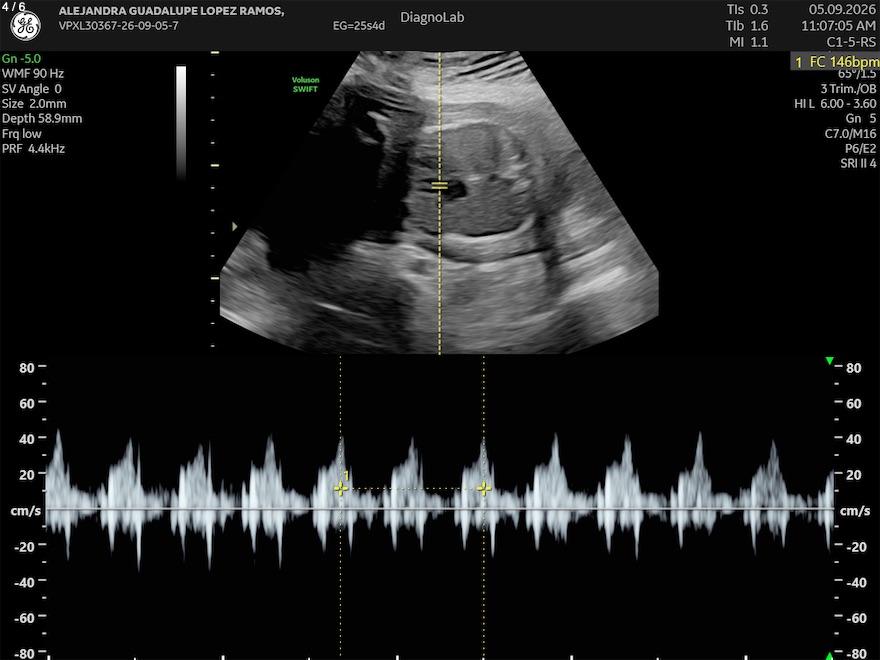Click the WMF 90 Hz filter setting
880x660 pixels.
coord(33,74)
